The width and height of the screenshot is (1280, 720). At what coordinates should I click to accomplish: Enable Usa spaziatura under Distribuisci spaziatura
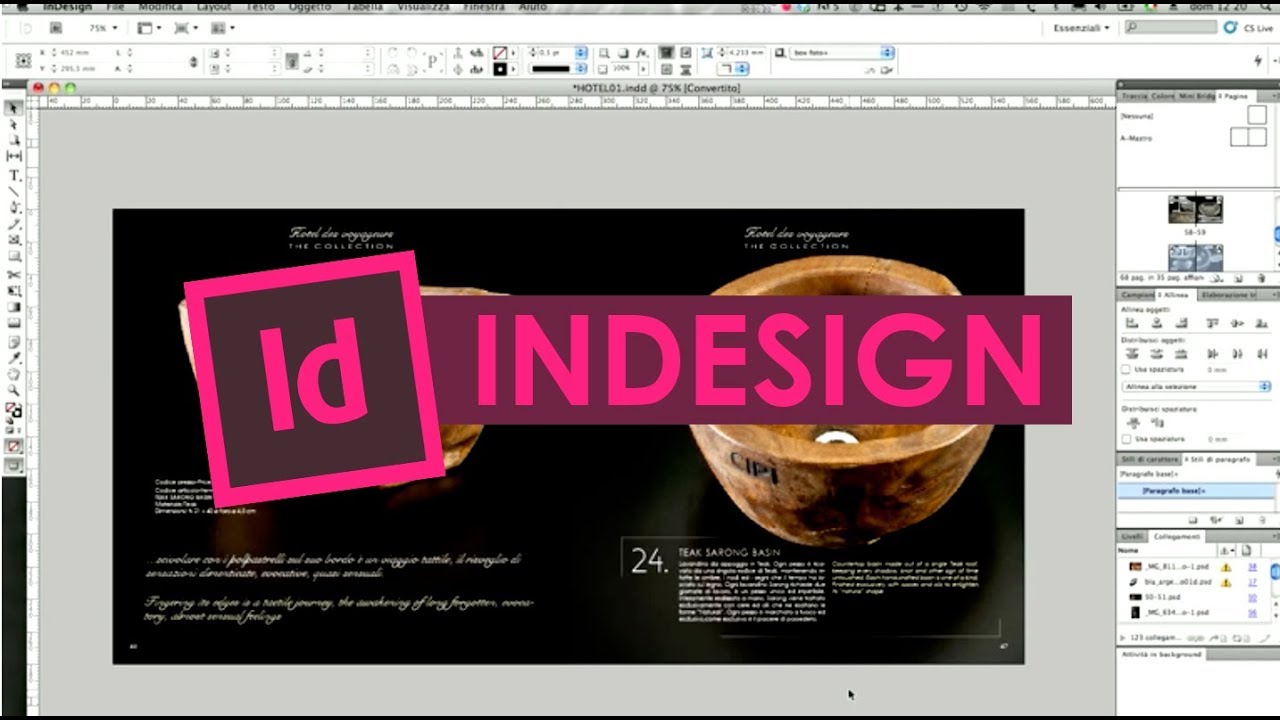(1127, 438)
